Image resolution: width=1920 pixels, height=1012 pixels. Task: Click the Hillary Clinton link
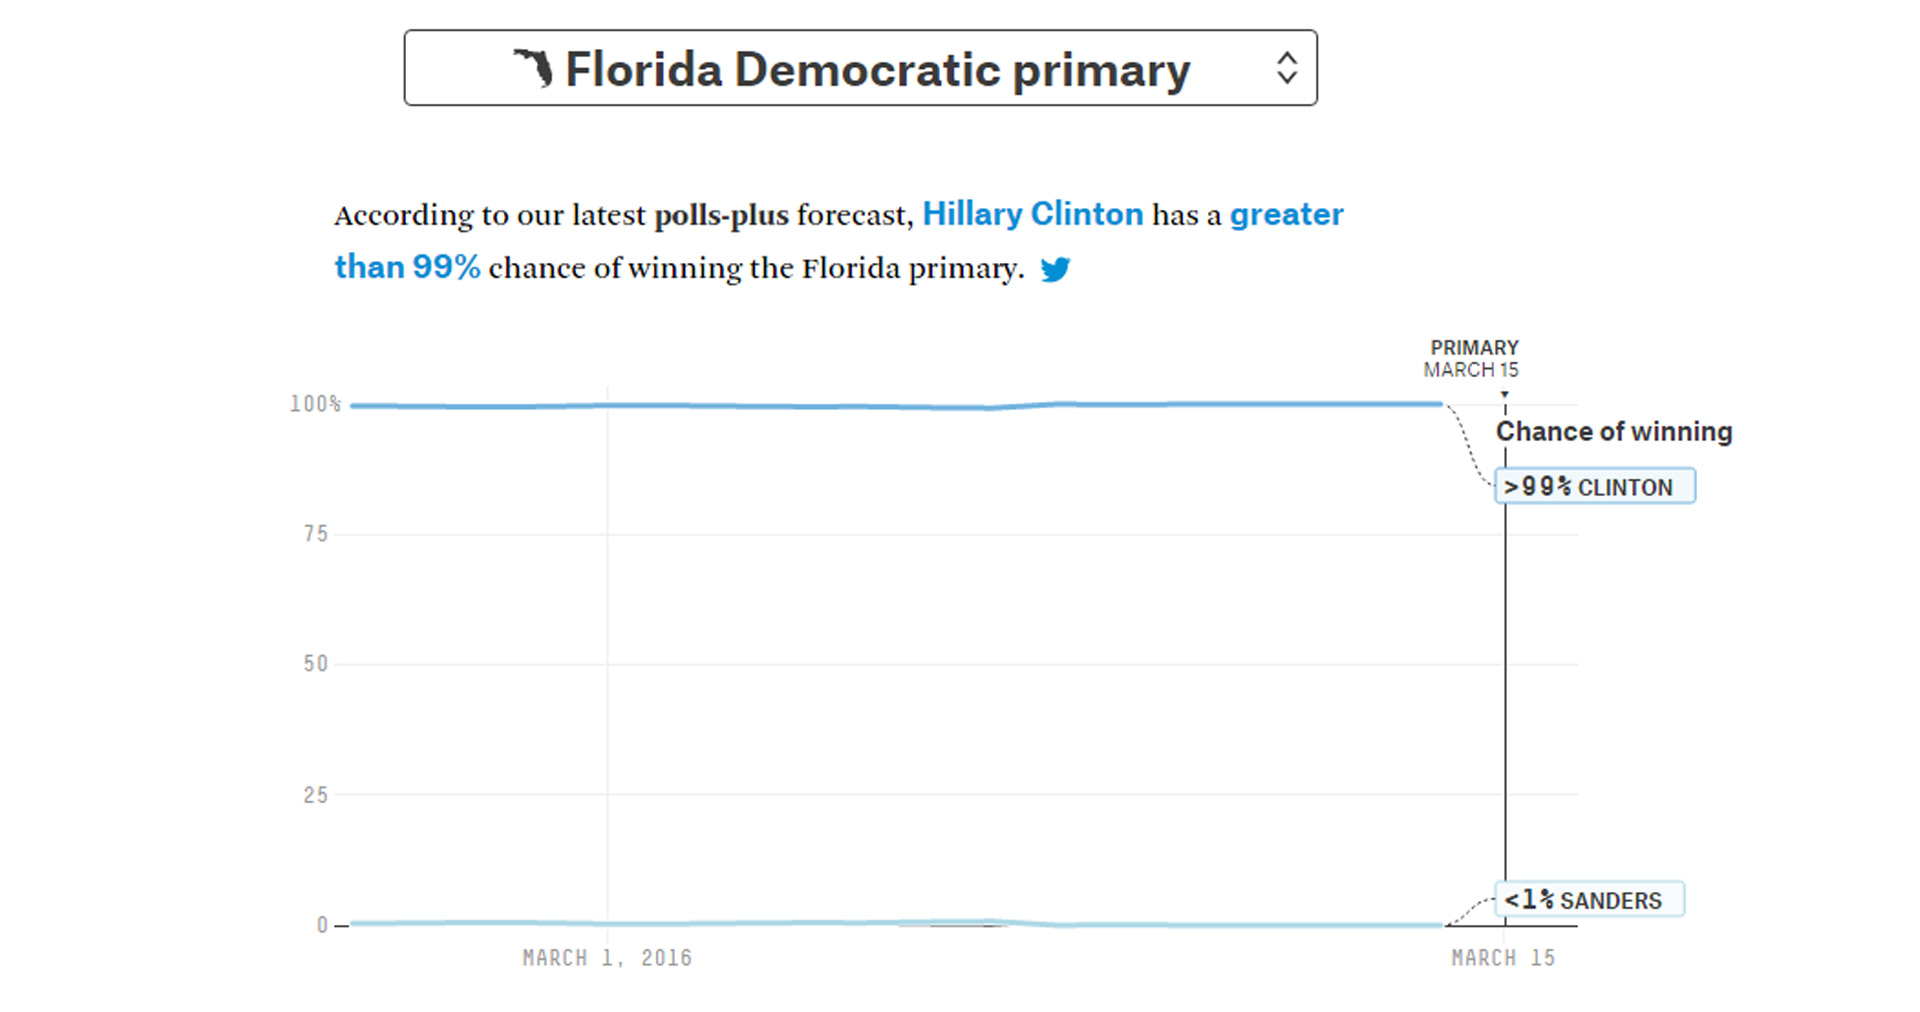(1032, 214)
